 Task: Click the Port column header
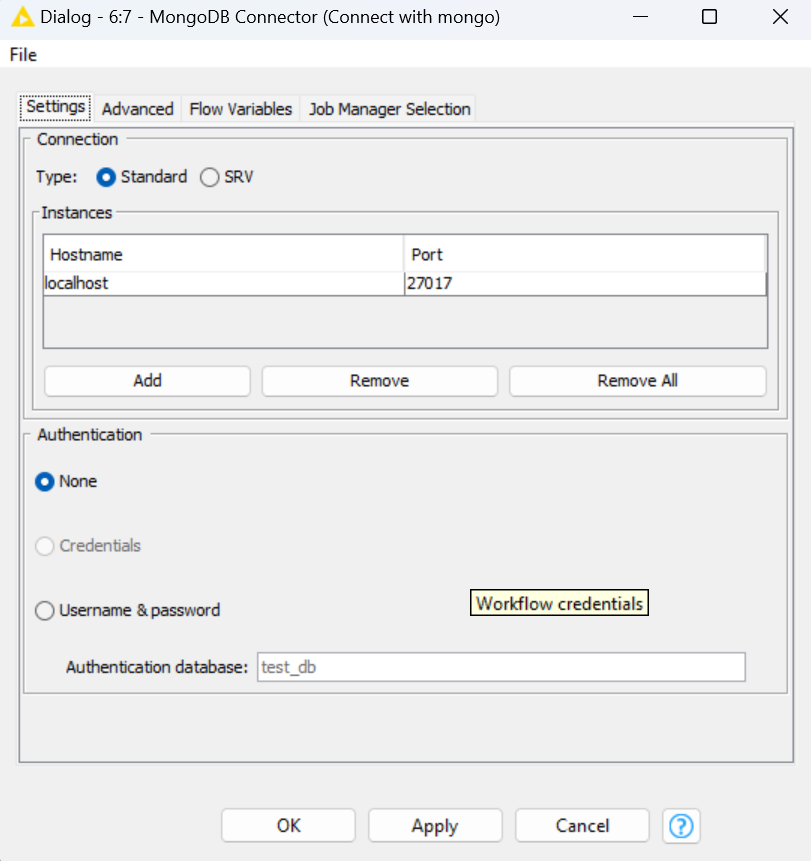coord(585,254)
